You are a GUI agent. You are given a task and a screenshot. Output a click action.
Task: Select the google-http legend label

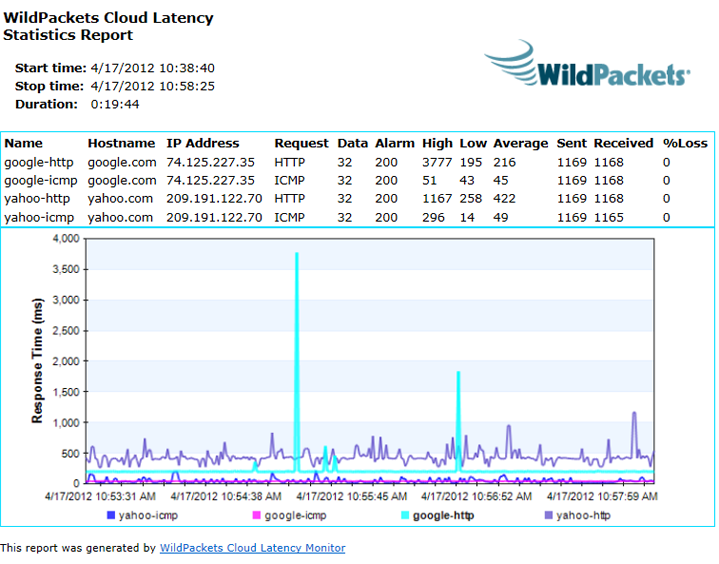click(x=443, y=515)
